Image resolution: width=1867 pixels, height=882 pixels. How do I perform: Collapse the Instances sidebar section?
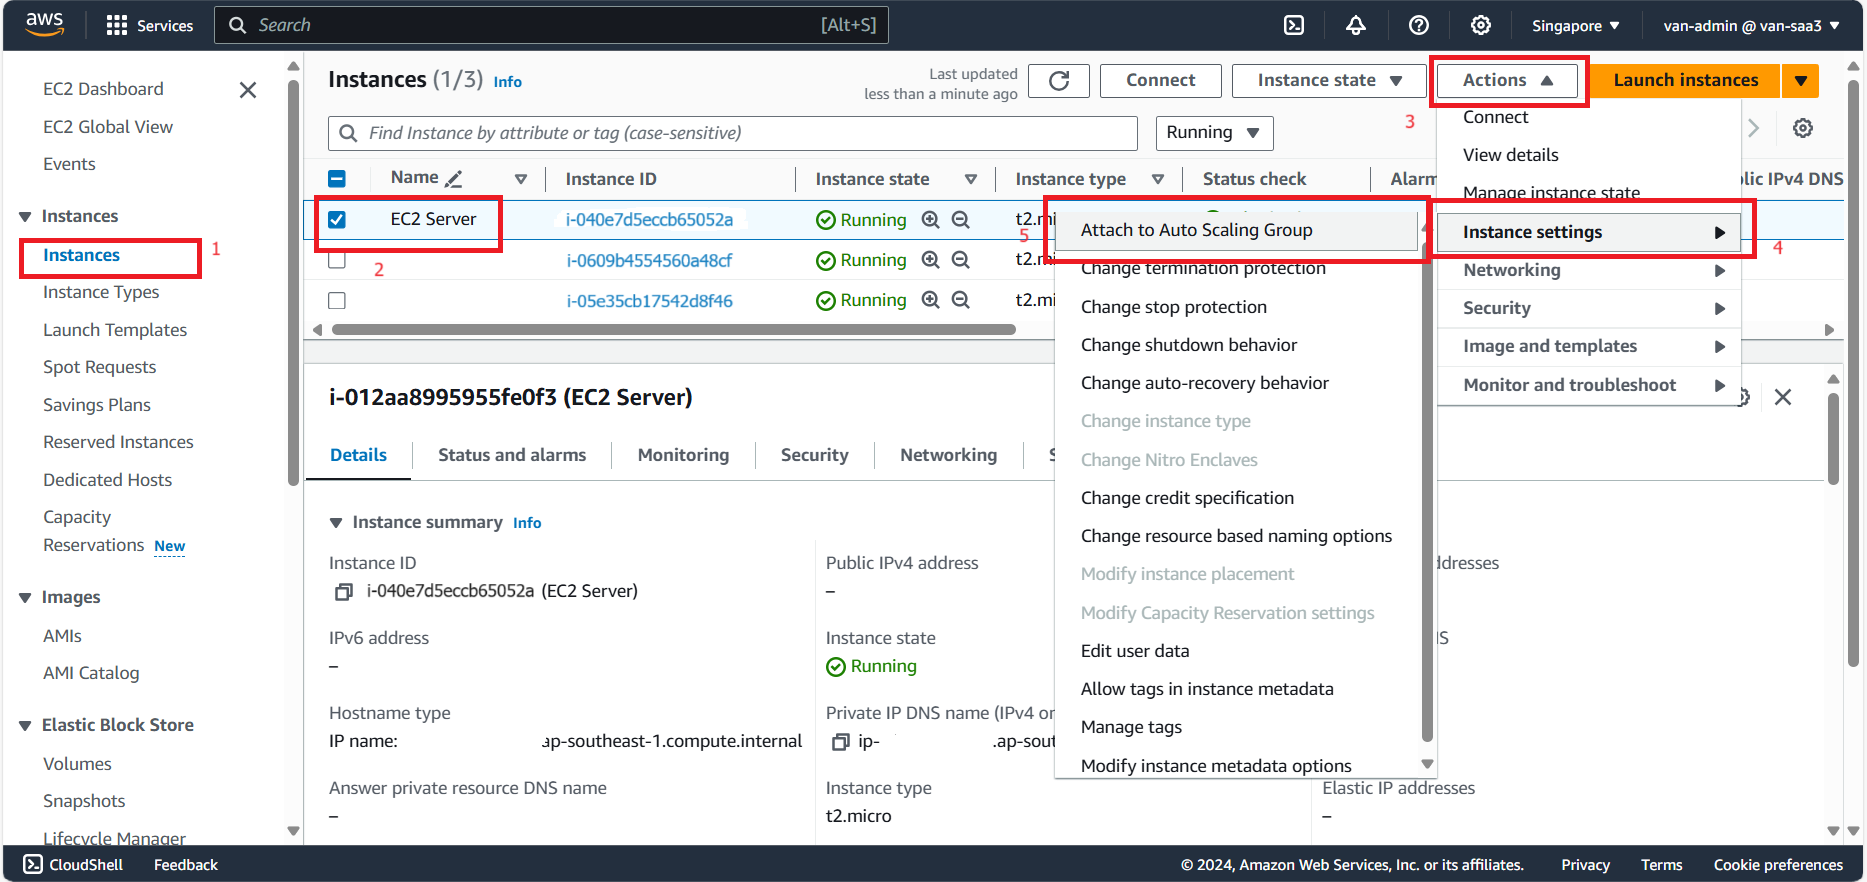25,217
